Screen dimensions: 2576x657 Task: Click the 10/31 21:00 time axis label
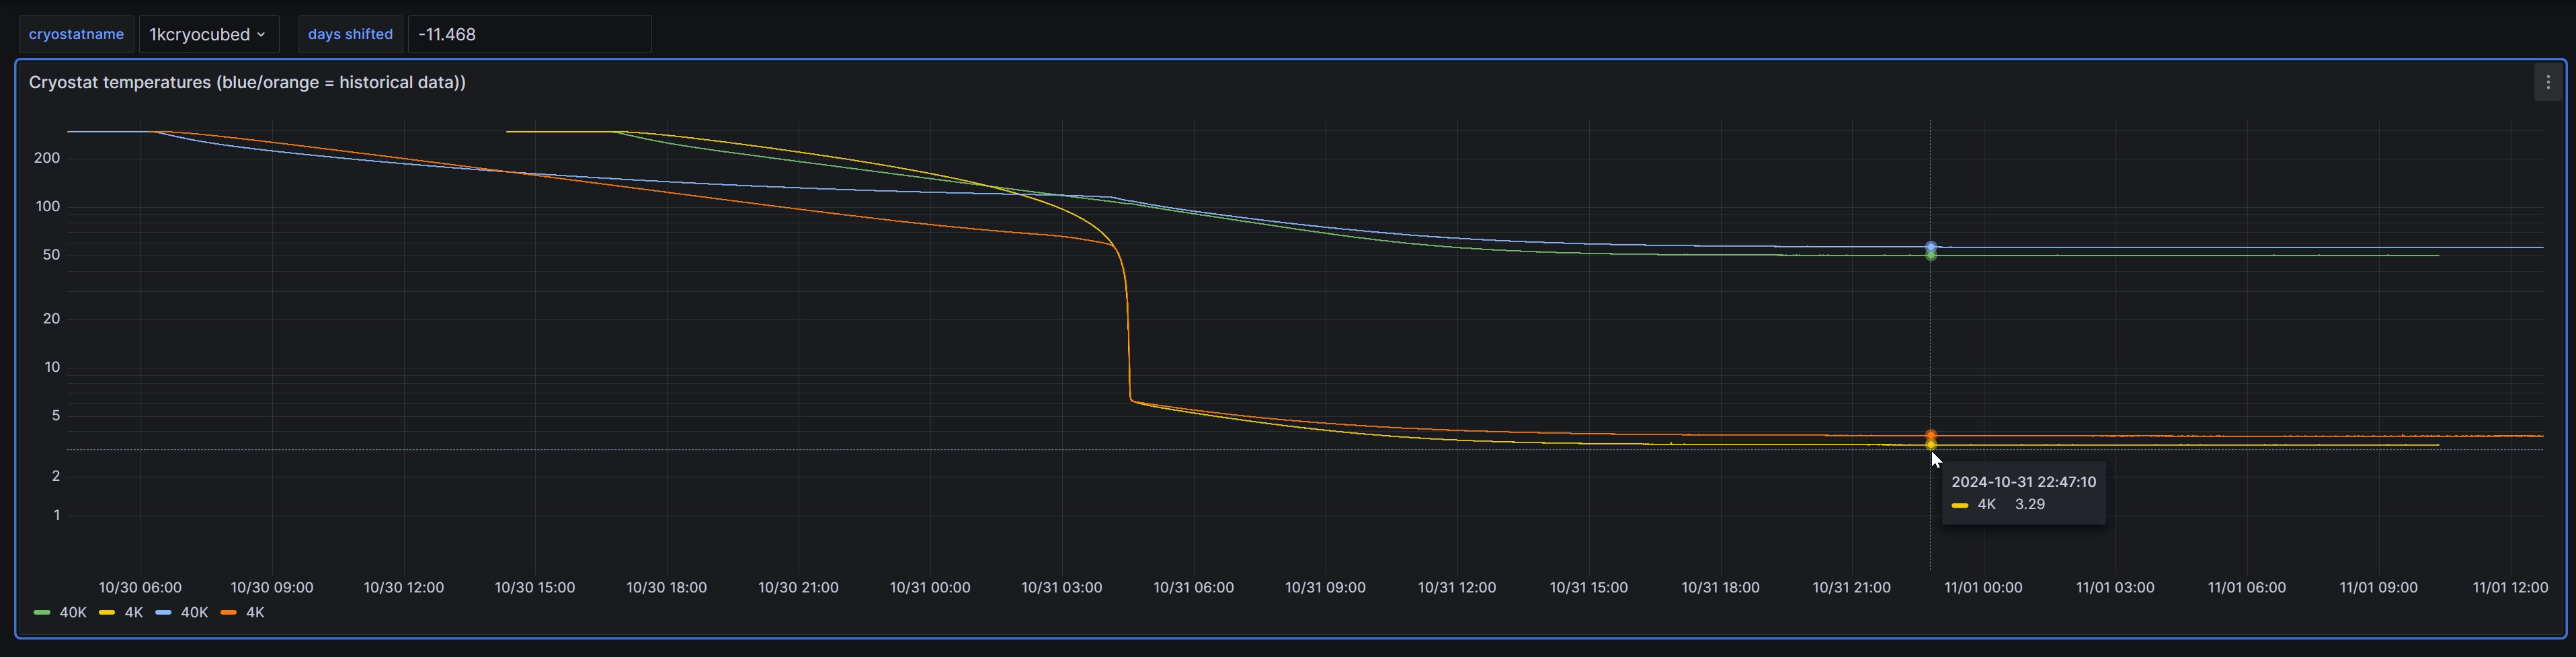coord(1852,588)
